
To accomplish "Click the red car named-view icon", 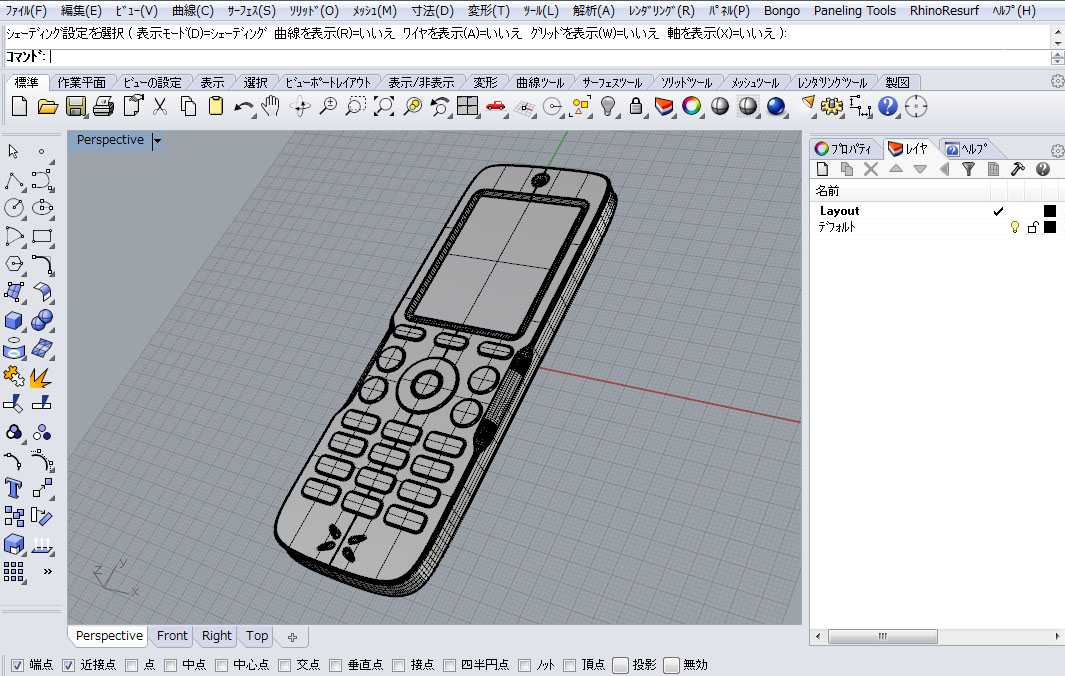I will pos(496,106).
